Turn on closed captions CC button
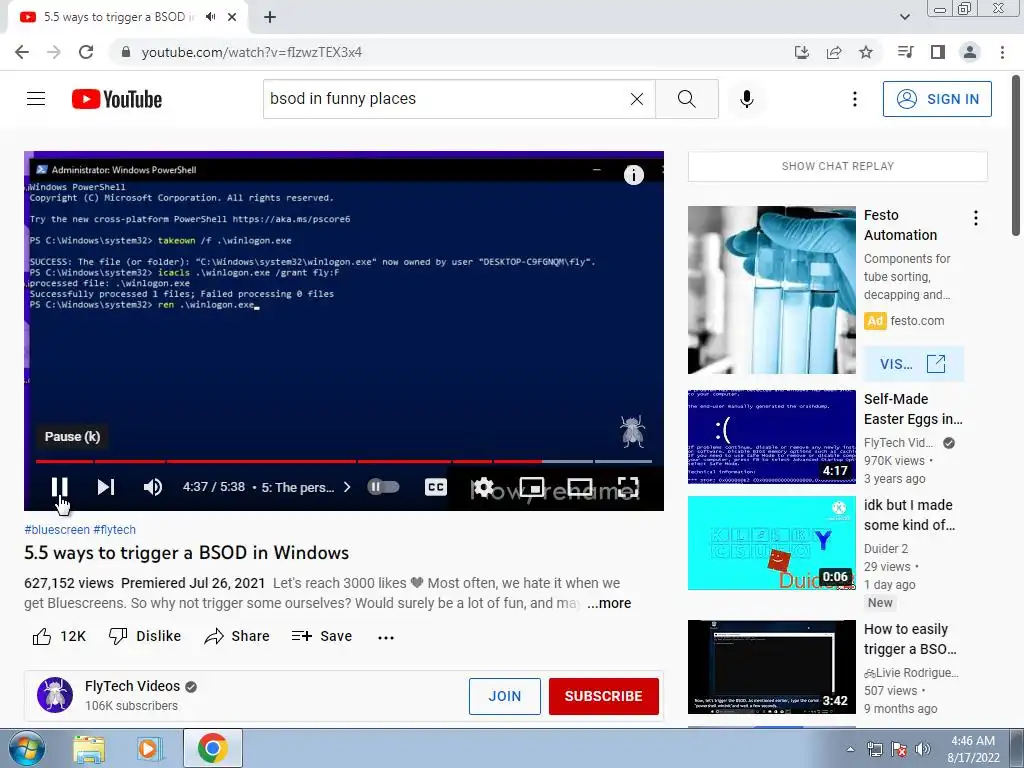The height and width of the screenshot is (768, 1024). (436, 487)
